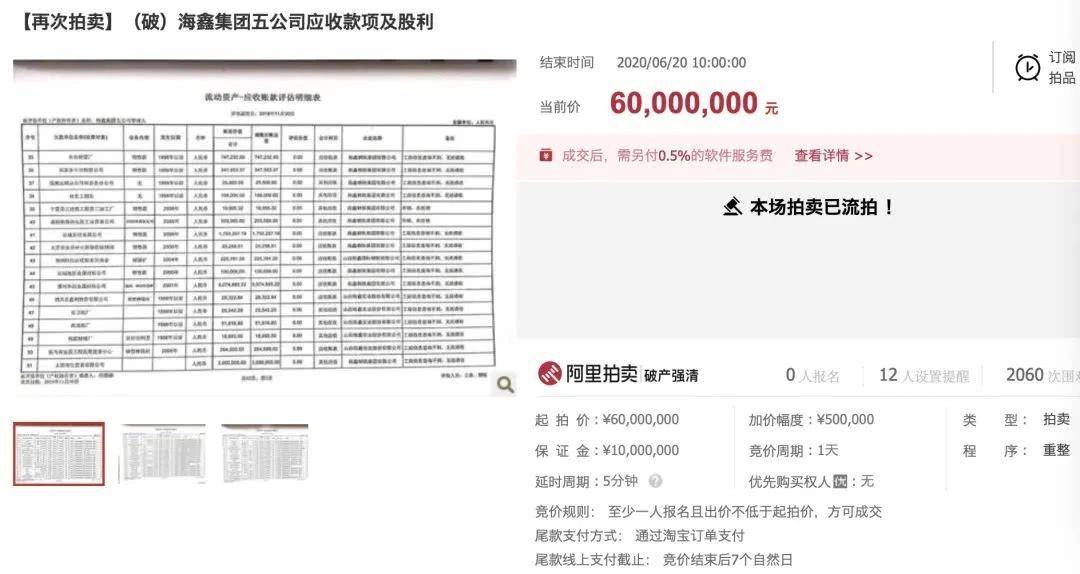Click the 2060 次围观 view count
The height and width of the screenshot is (574, 1080).
point(1042,375)
